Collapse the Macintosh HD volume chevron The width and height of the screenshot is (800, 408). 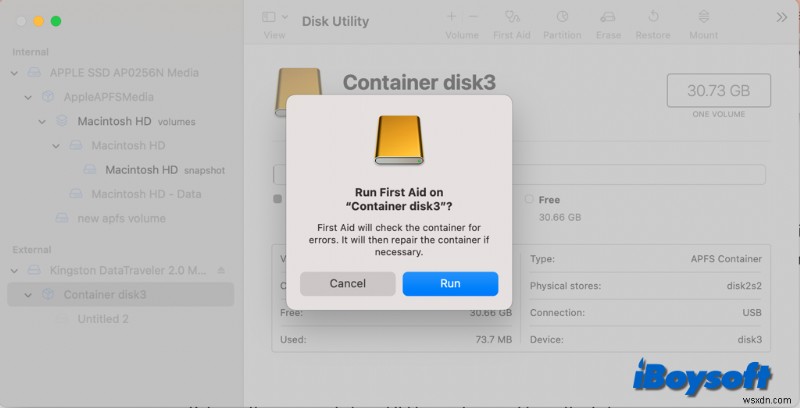coord(56,146)
